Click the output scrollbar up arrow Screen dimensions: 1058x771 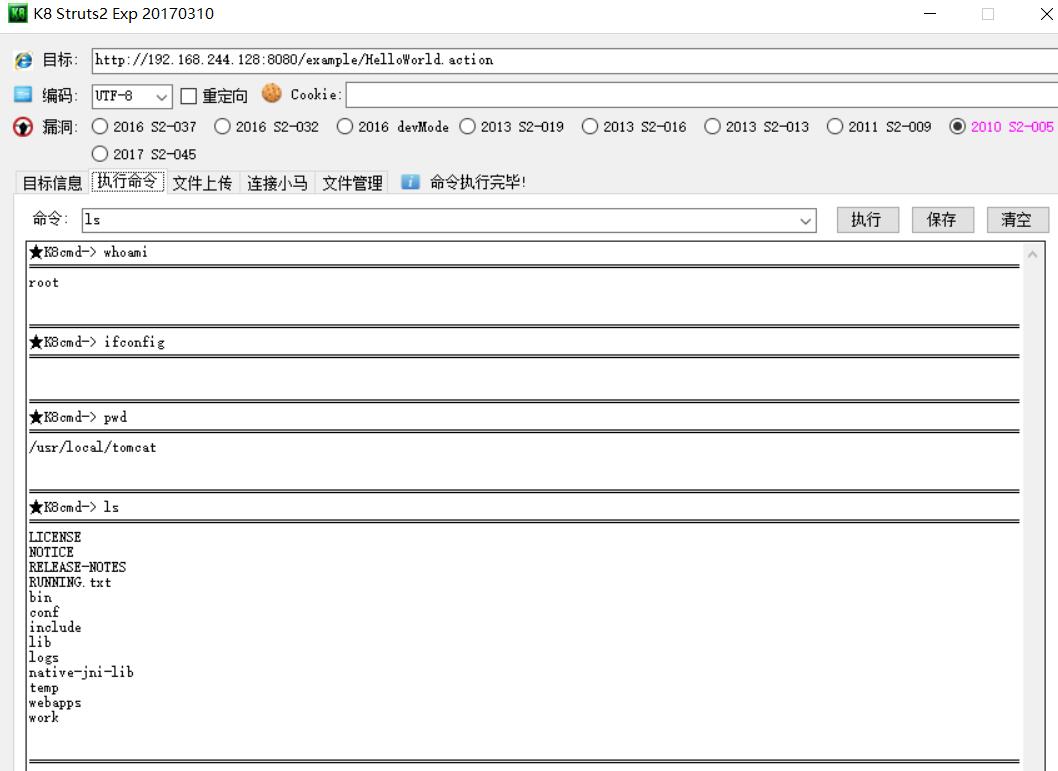pyautogui.click(x=1032, y=254)
